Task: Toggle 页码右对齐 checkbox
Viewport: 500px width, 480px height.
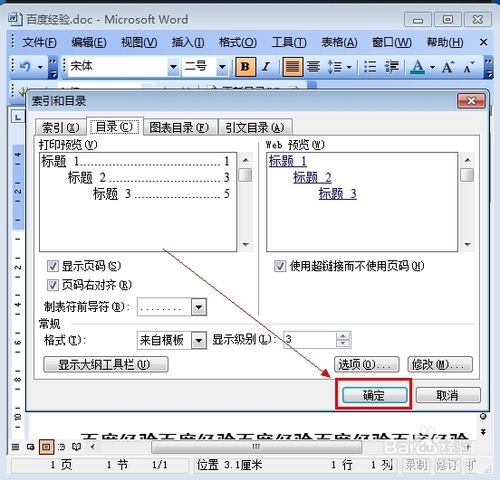Action: 52,285
